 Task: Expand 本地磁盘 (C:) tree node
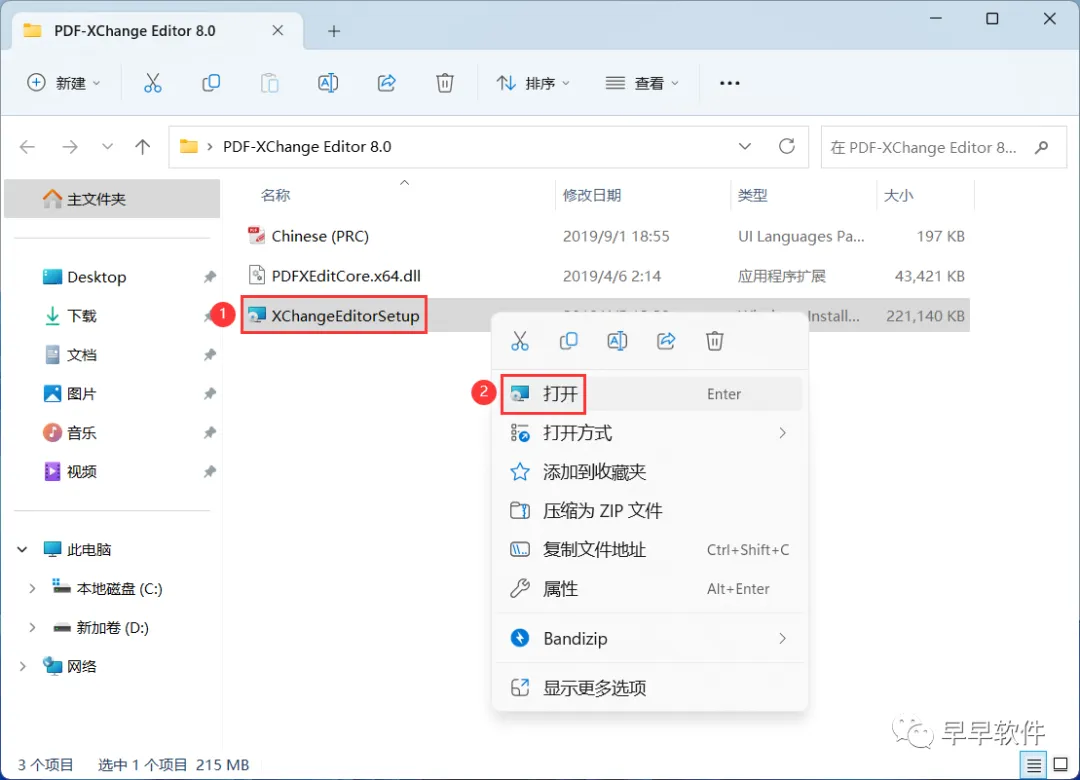point(32,588)
